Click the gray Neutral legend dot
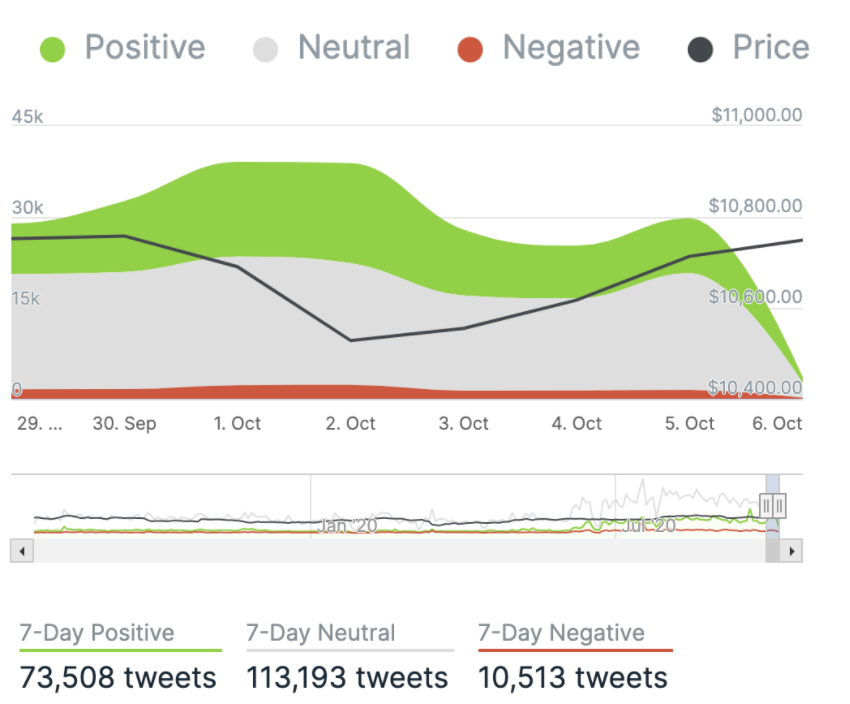Screen dimensions: 850x704 265,49
